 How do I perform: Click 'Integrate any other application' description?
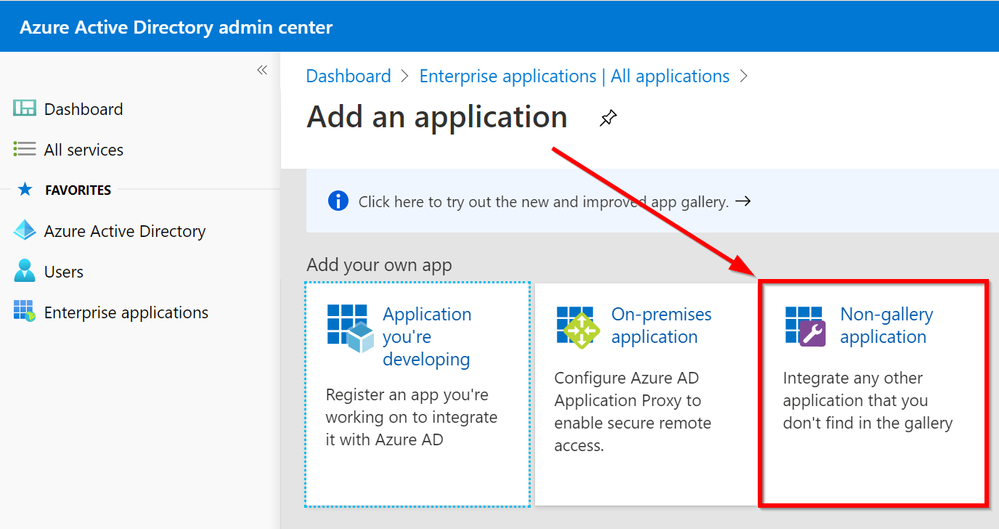tap(868, 401)
